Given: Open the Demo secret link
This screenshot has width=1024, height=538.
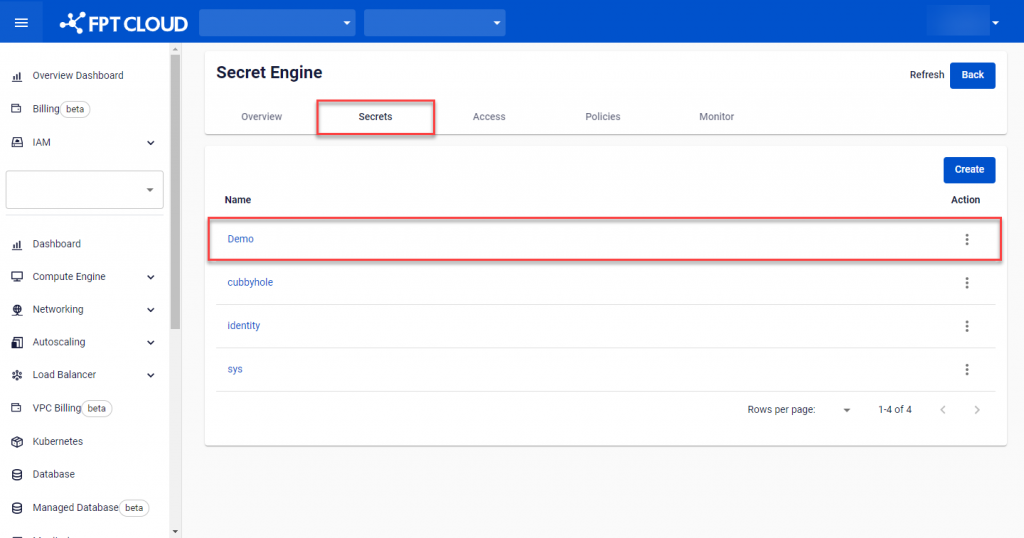Looking at the screenshot, I should click(x=241, y=240).
